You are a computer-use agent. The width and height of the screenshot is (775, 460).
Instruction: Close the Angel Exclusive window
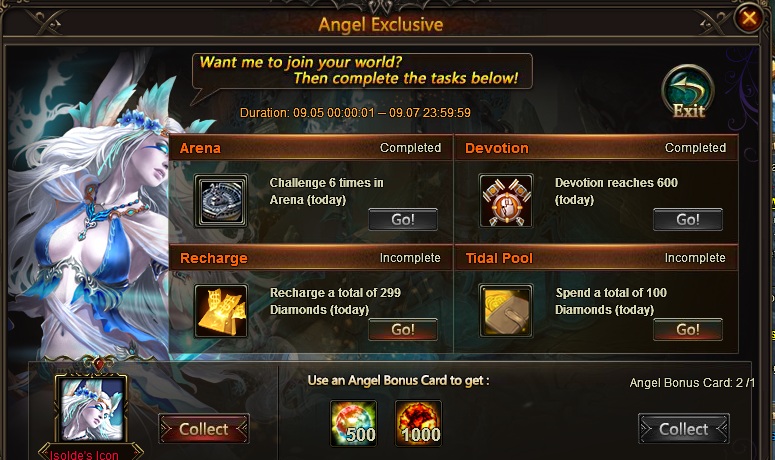coord(749,18)
